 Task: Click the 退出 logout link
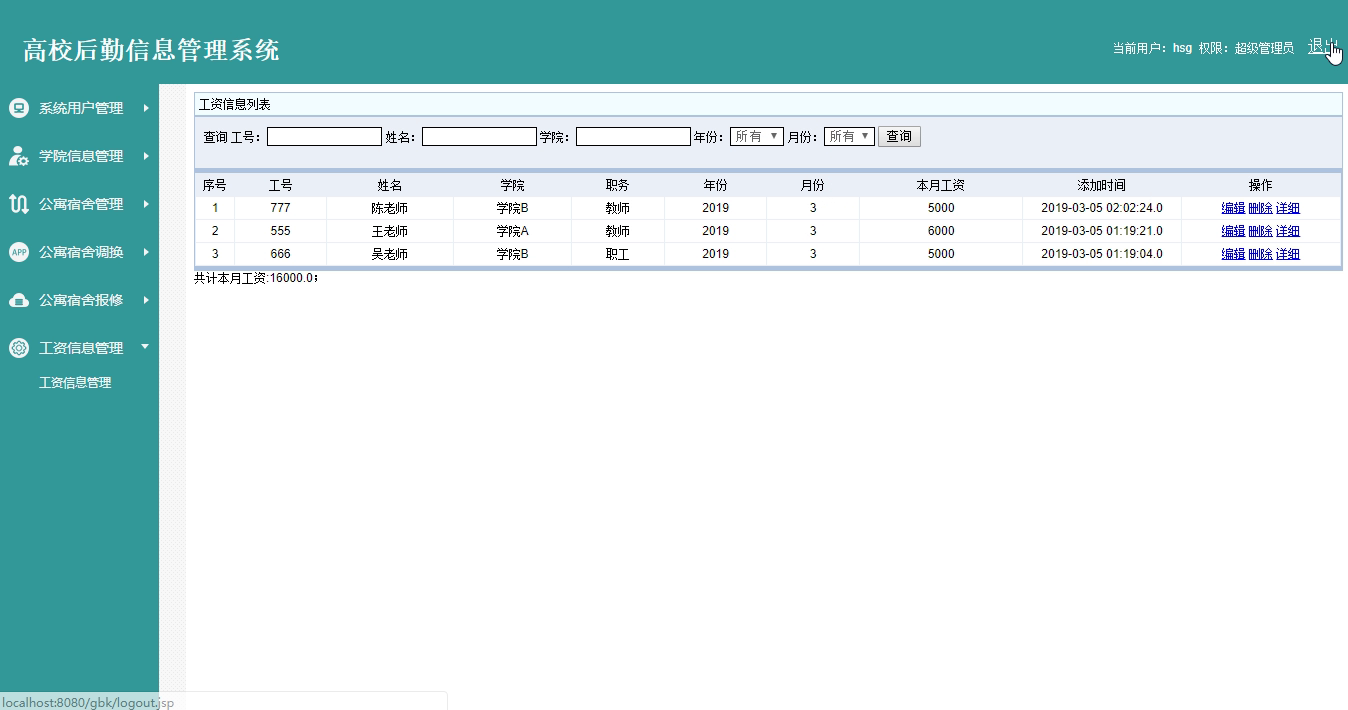(x=1322, y=46)
